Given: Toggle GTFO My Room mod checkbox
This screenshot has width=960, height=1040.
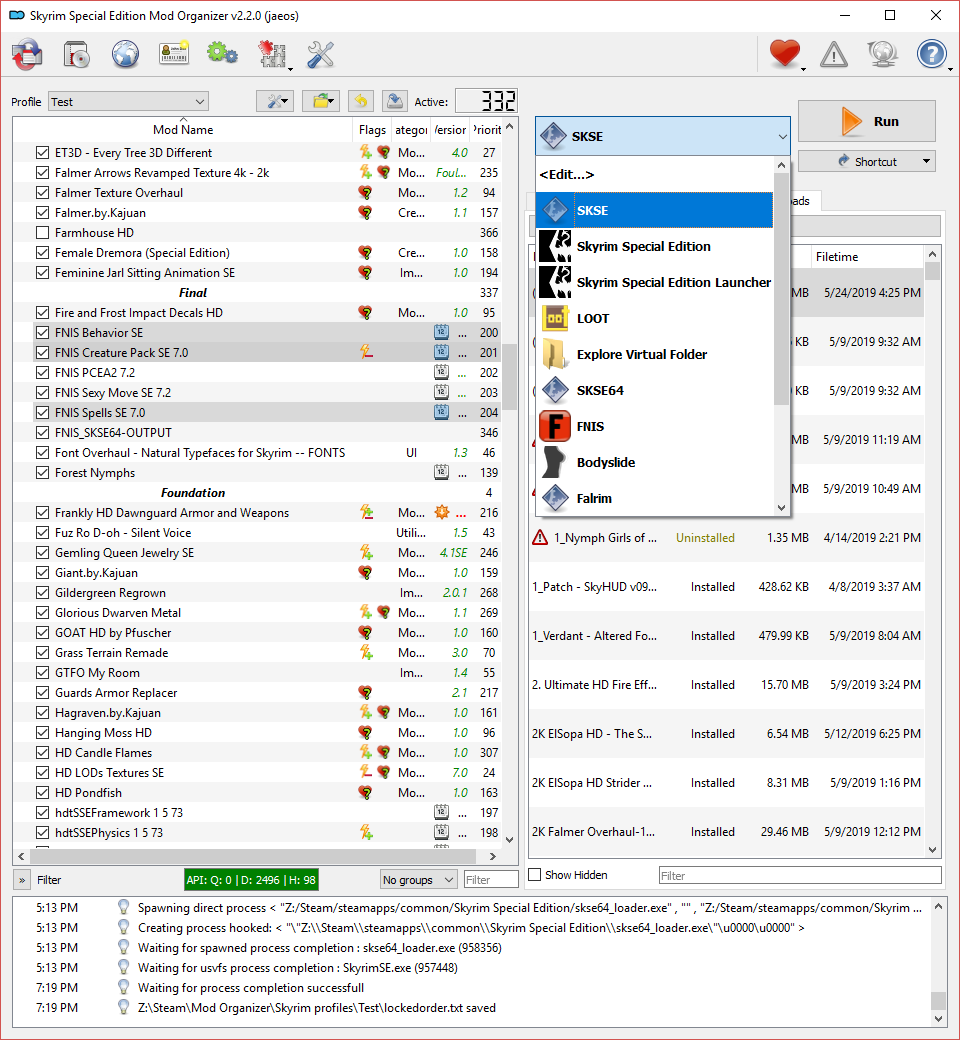Looking at the screenshot, I should (42, 673).
